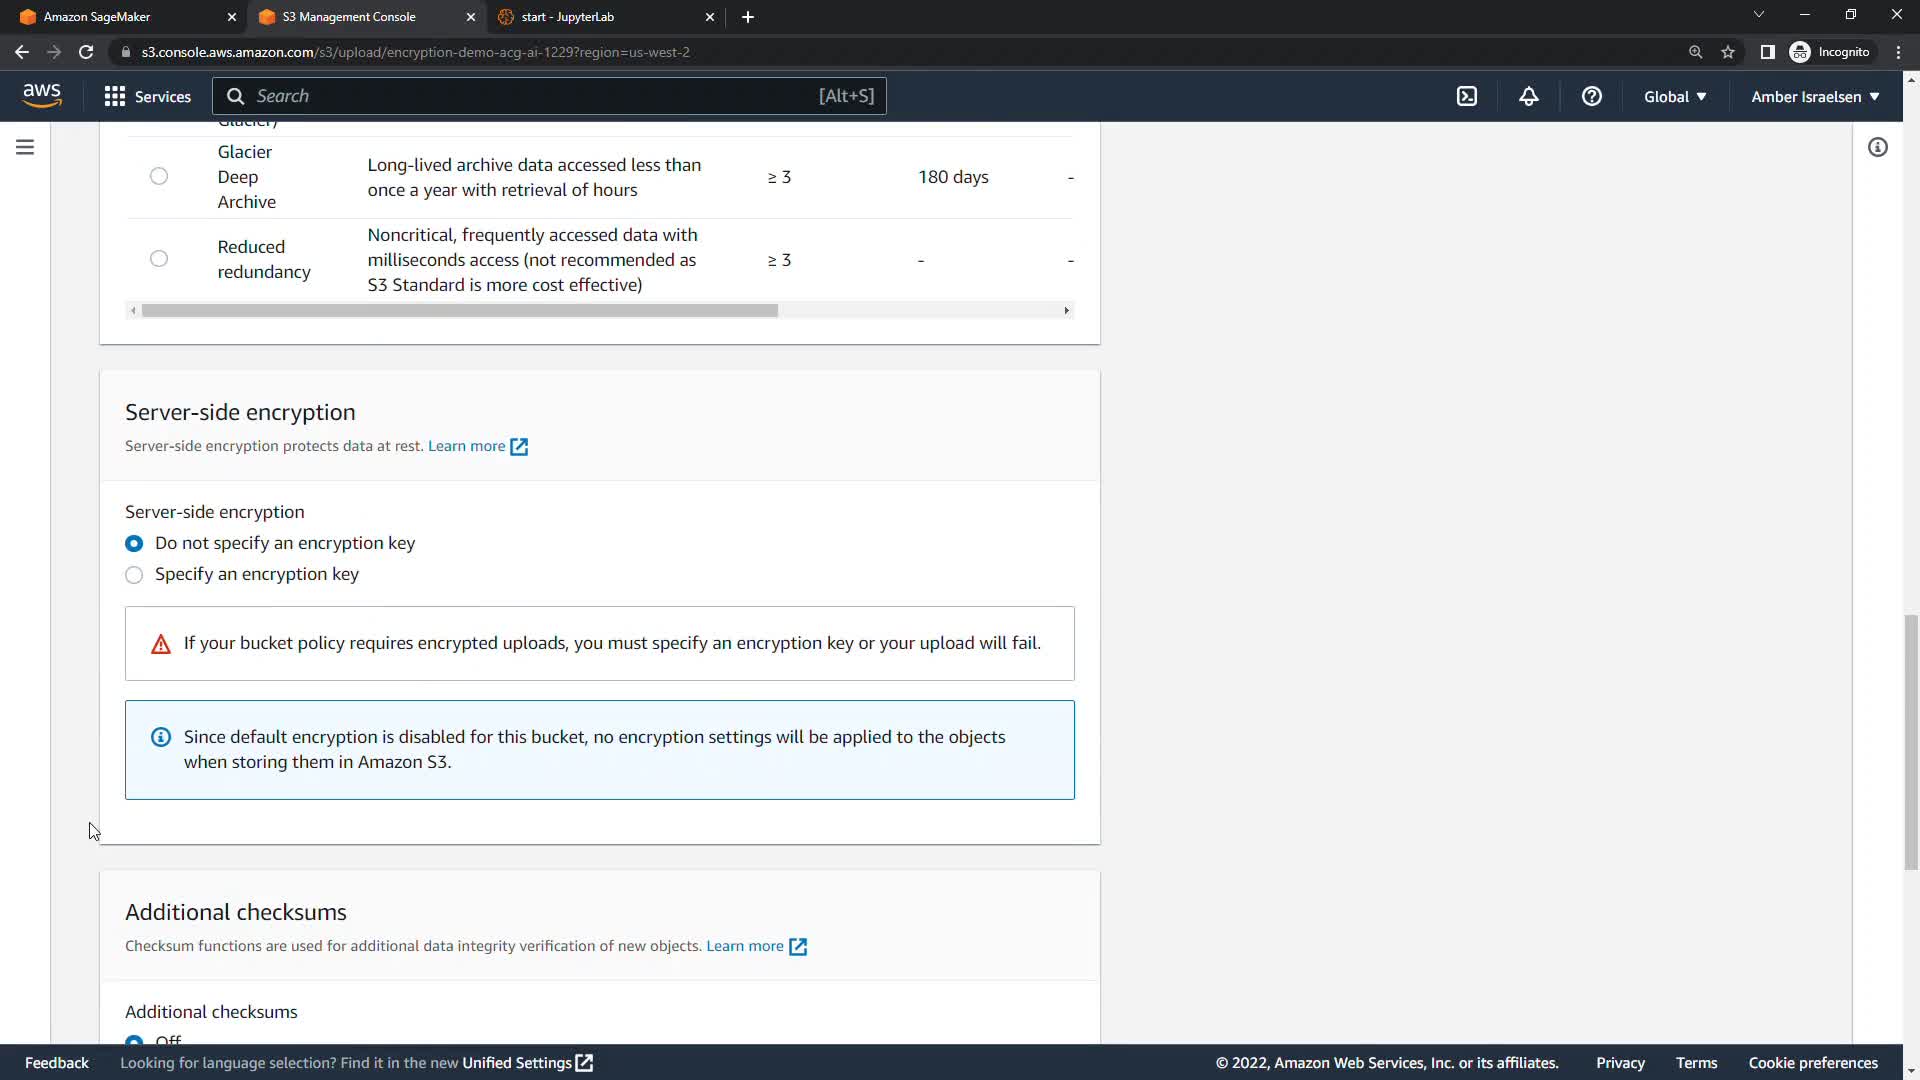
Task: Expand the Global region dropdown
Action: click(1674, 96)
